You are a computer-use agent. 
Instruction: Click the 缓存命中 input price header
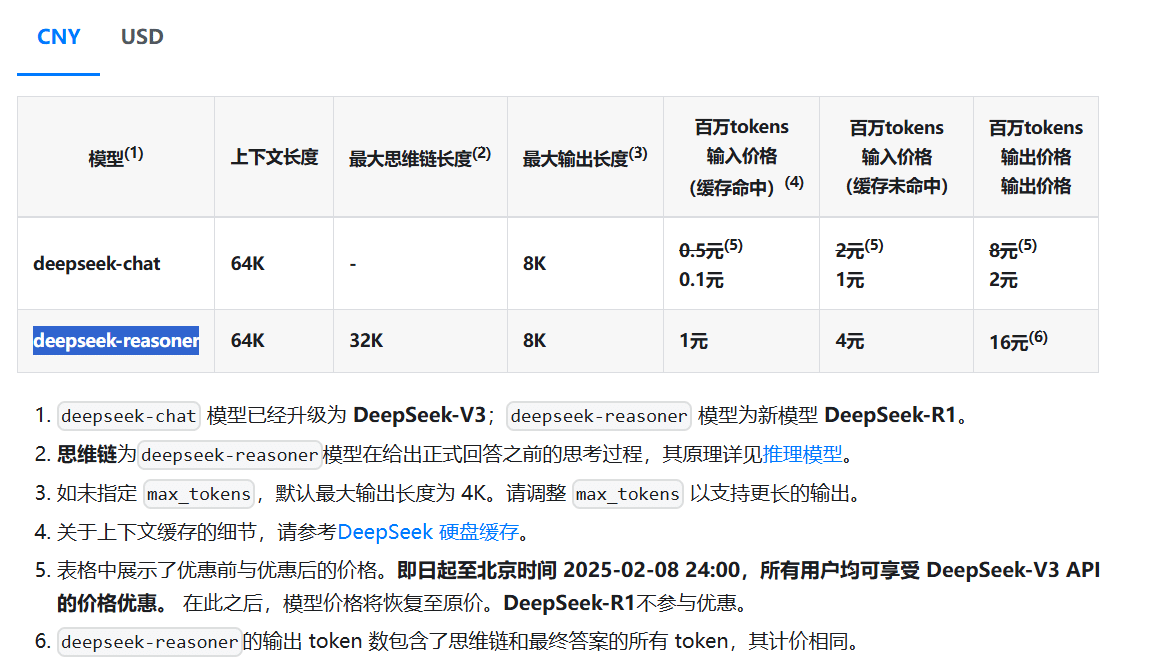coord(740,156)
